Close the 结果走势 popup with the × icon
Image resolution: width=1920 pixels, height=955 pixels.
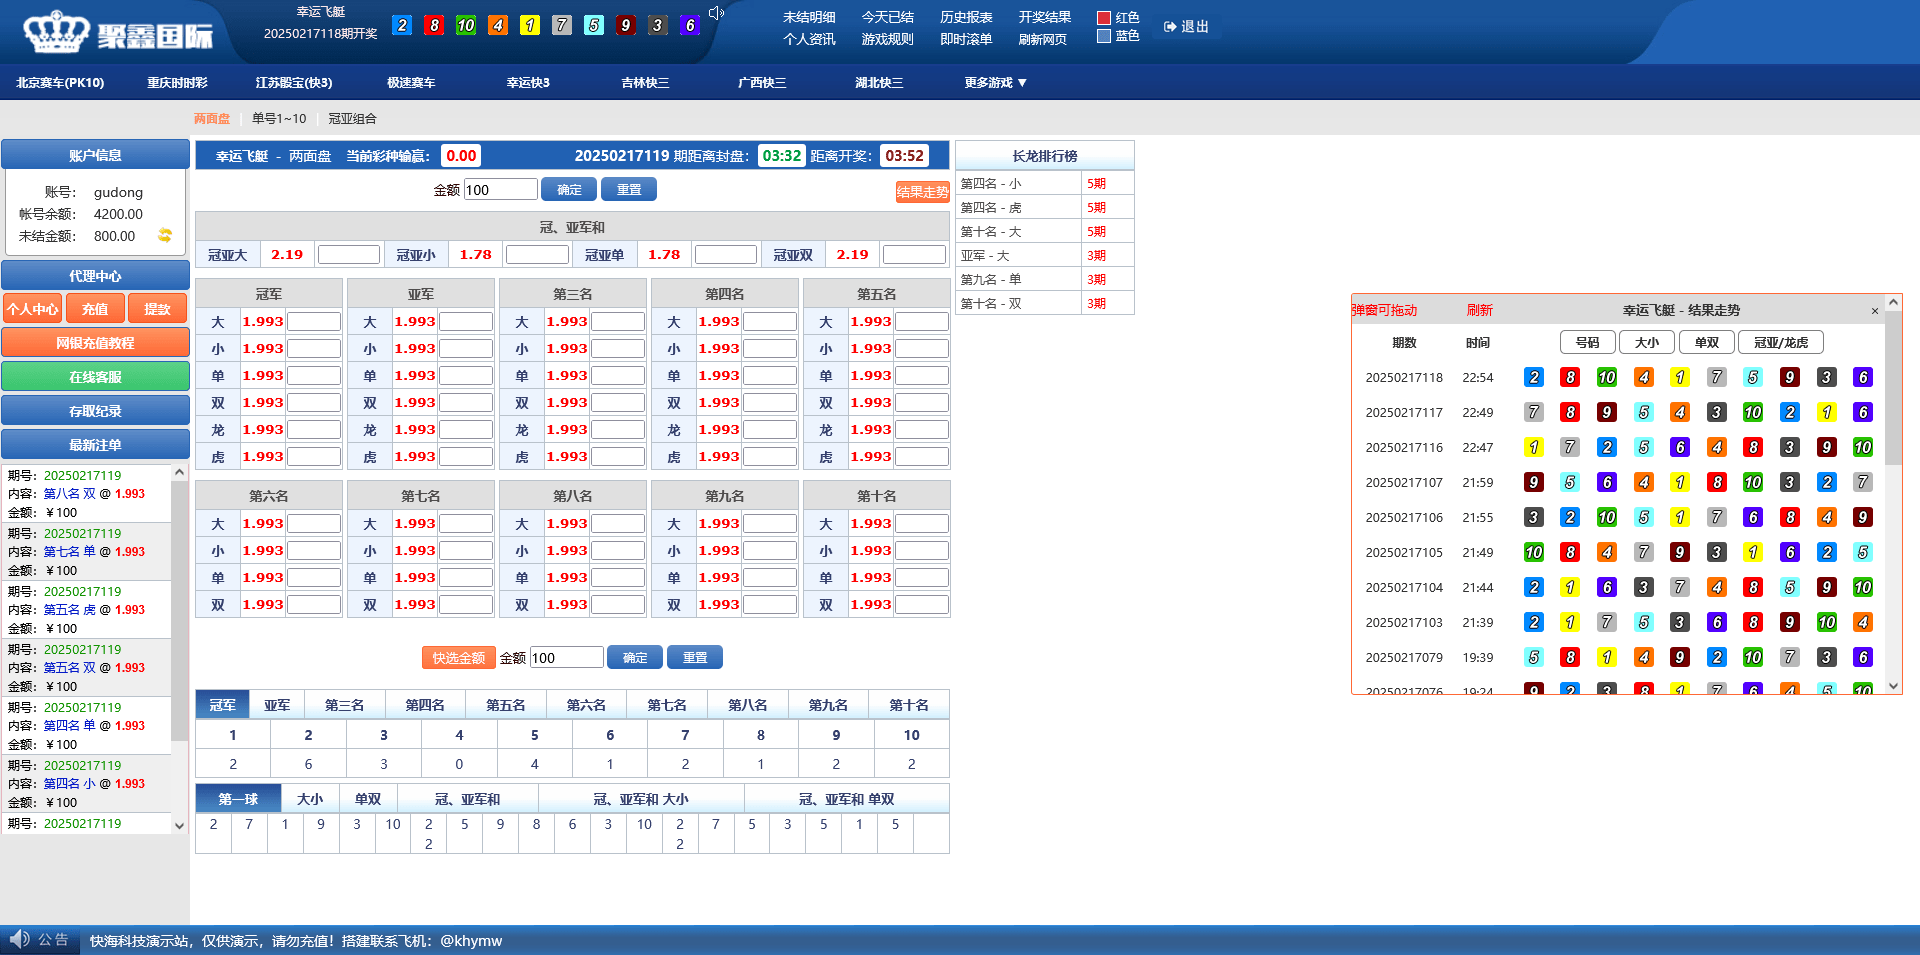pyautogui.click(x=1874, y=311)
